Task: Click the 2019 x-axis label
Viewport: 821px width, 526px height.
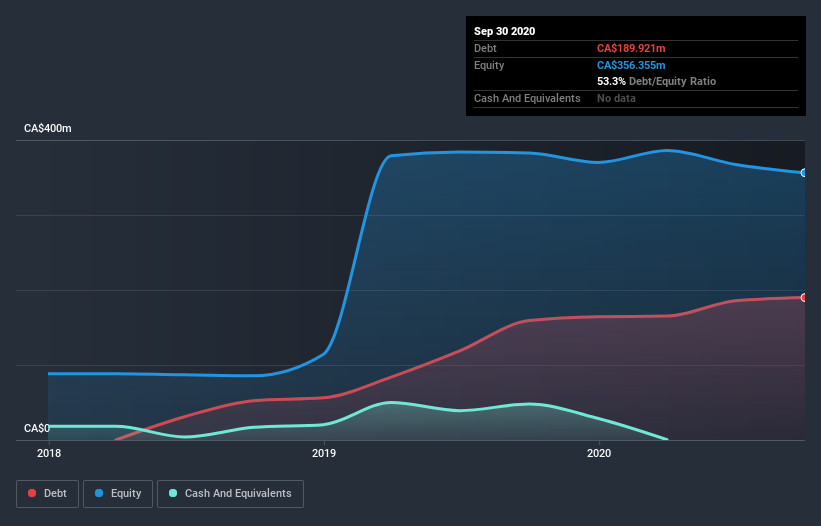Action: point(324,453)
